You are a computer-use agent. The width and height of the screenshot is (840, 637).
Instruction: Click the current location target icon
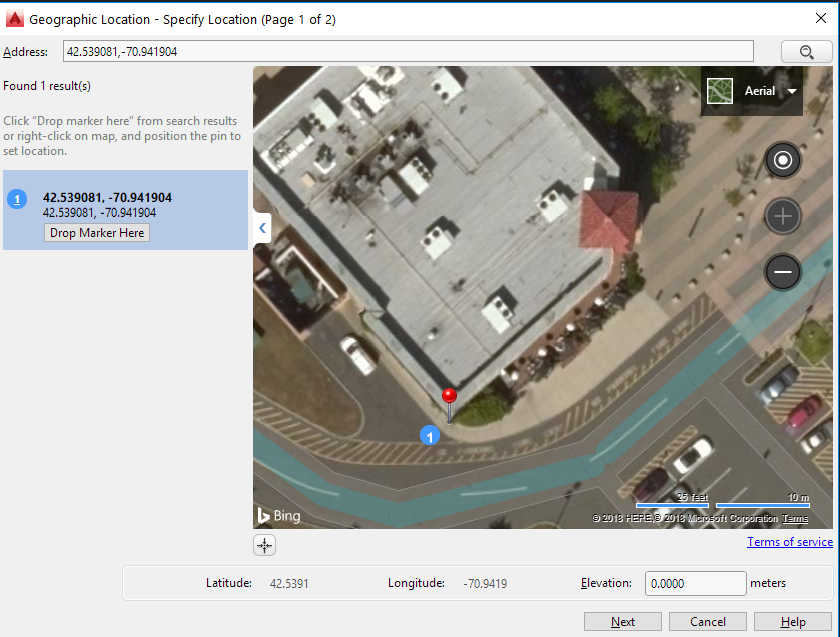point(783,160)
